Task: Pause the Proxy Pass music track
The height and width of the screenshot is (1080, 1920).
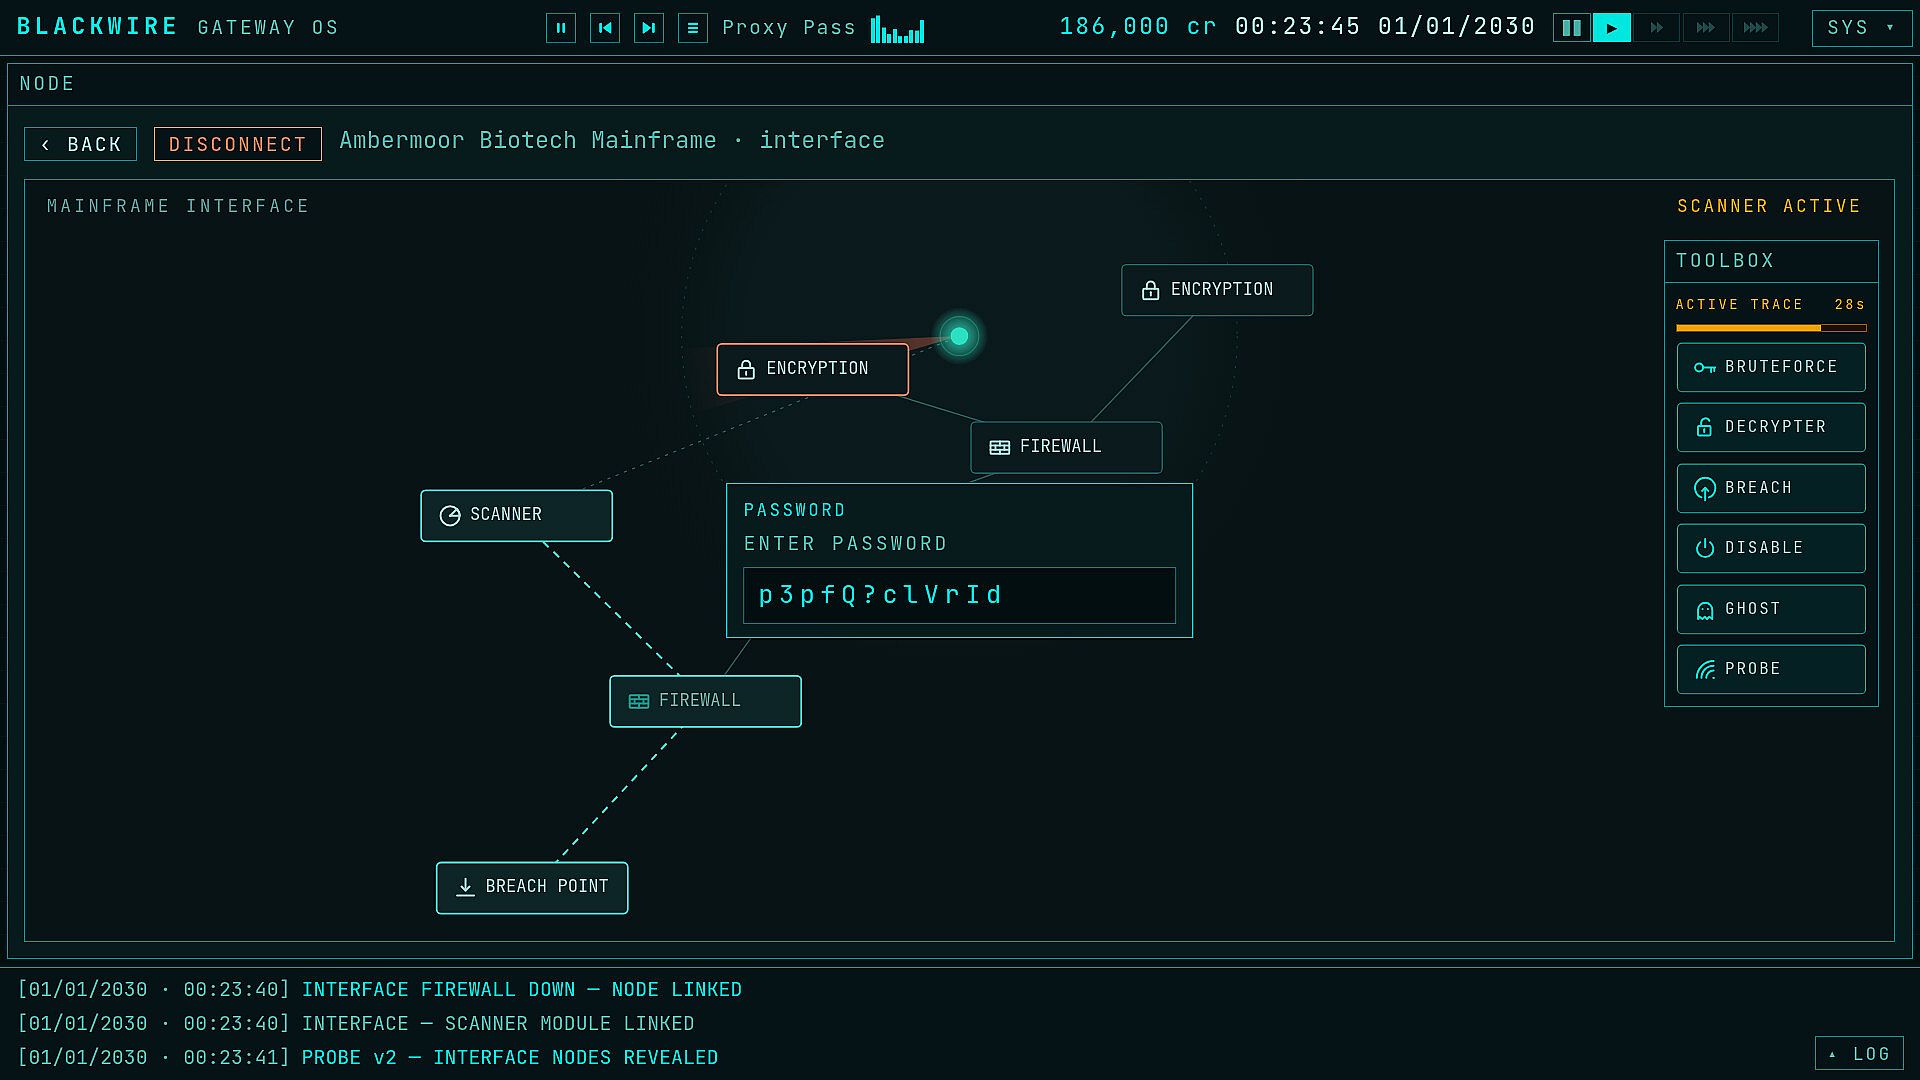Action: 561,28
